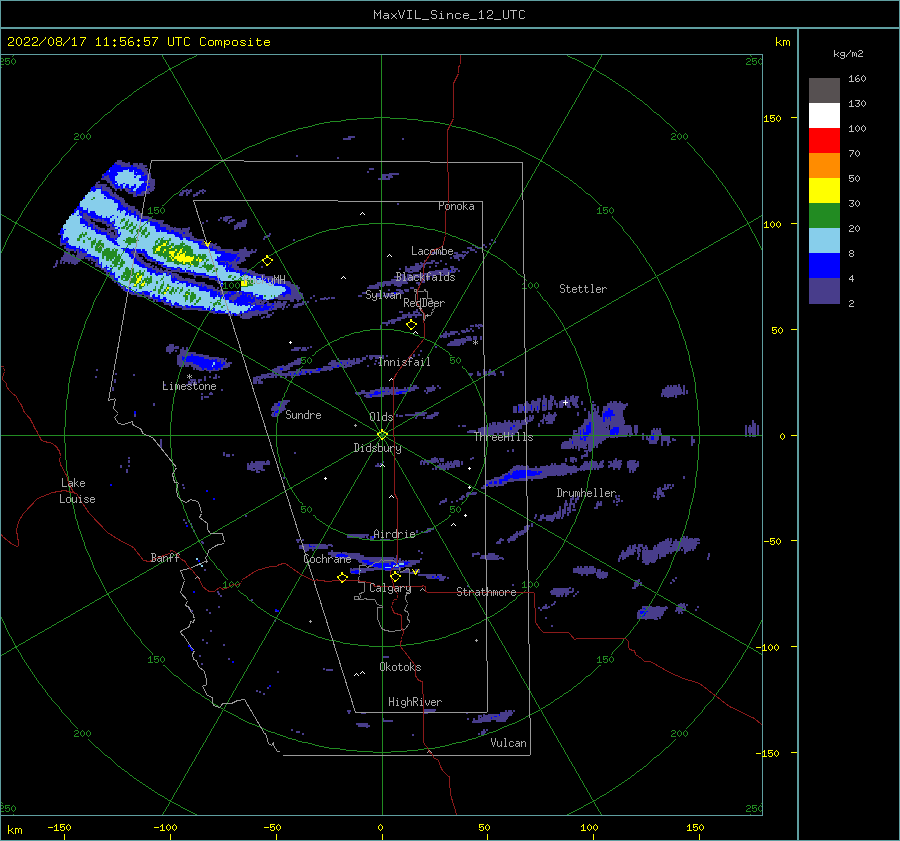The width and height of the screenshot is (900, 841).
Task: Select the green 20-30 legend swatch
Action: 824,216
